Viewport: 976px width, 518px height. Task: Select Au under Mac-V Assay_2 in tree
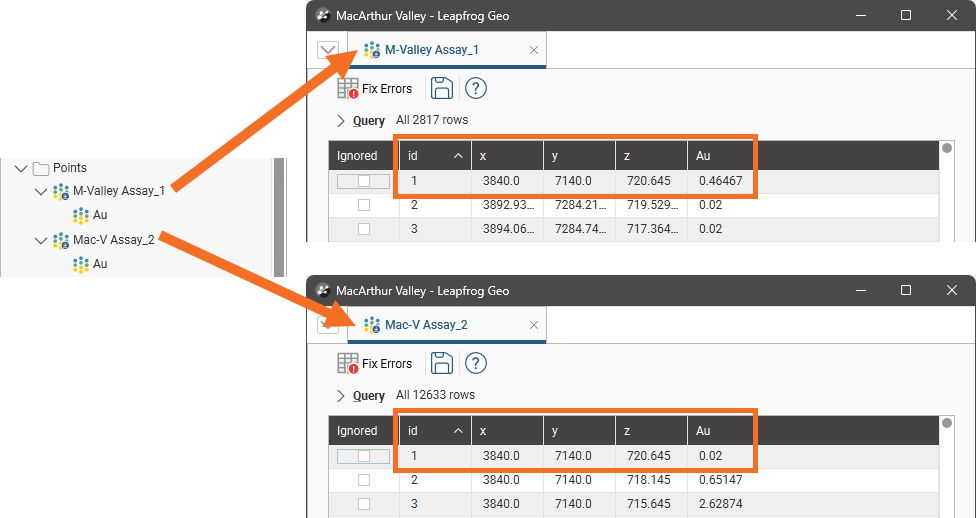(x=100, y=263)
